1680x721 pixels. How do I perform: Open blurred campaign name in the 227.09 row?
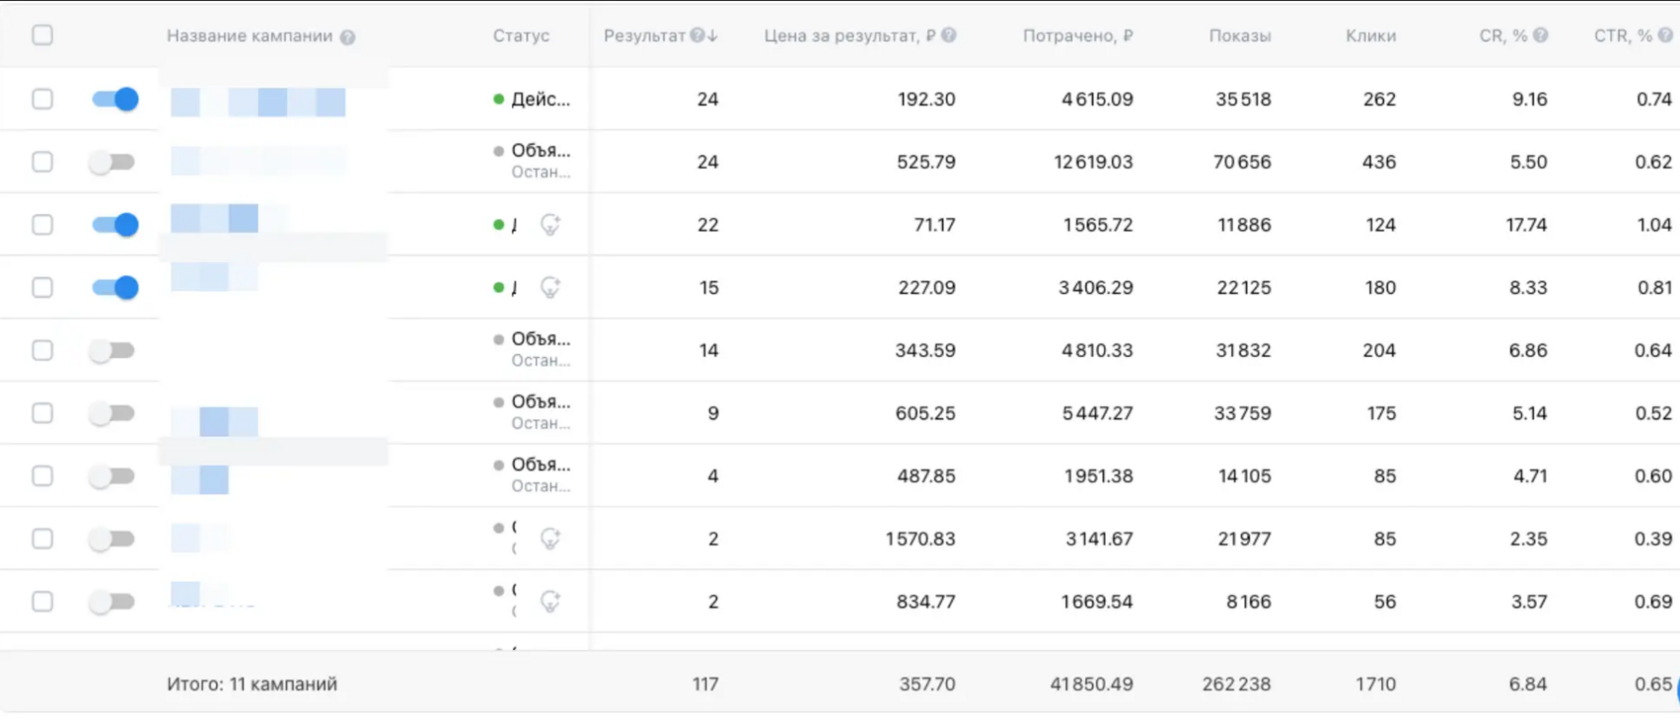pos(215,277)
